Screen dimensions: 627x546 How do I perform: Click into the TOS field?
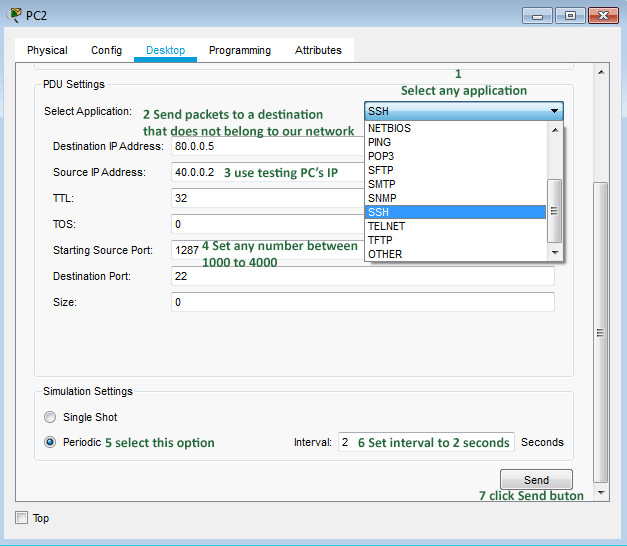point(268,224)
